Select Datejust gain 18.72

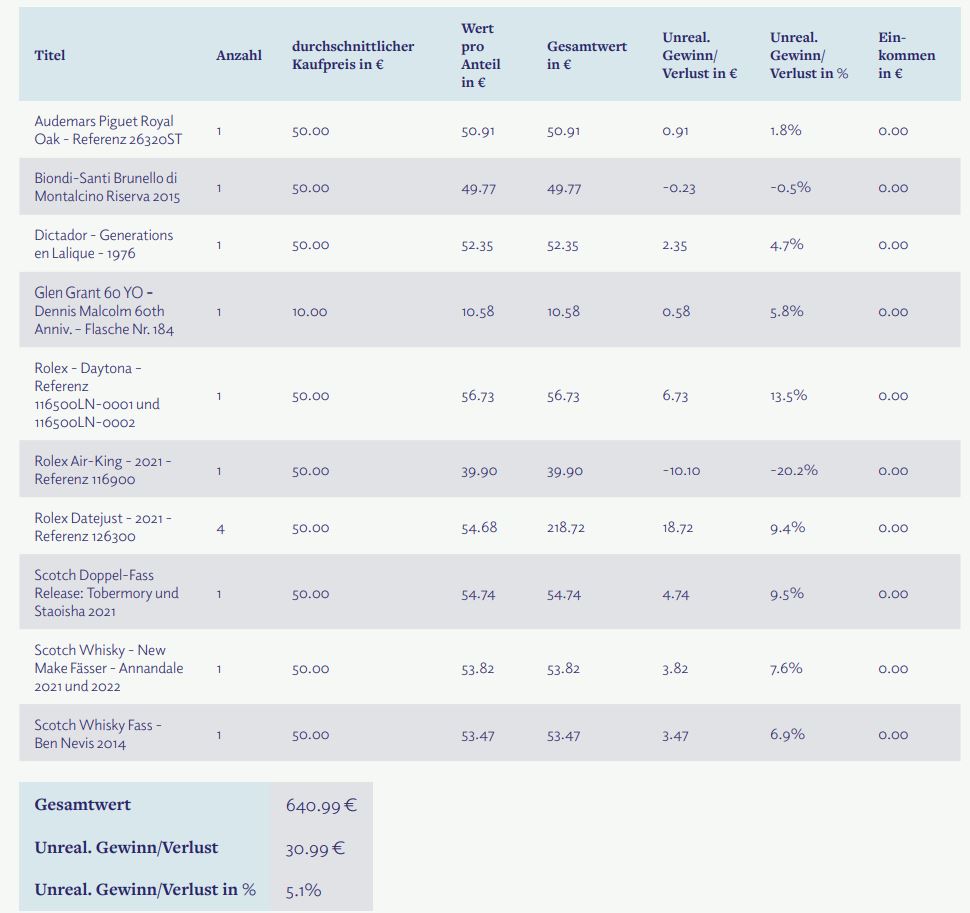click(x=677, y=528)
